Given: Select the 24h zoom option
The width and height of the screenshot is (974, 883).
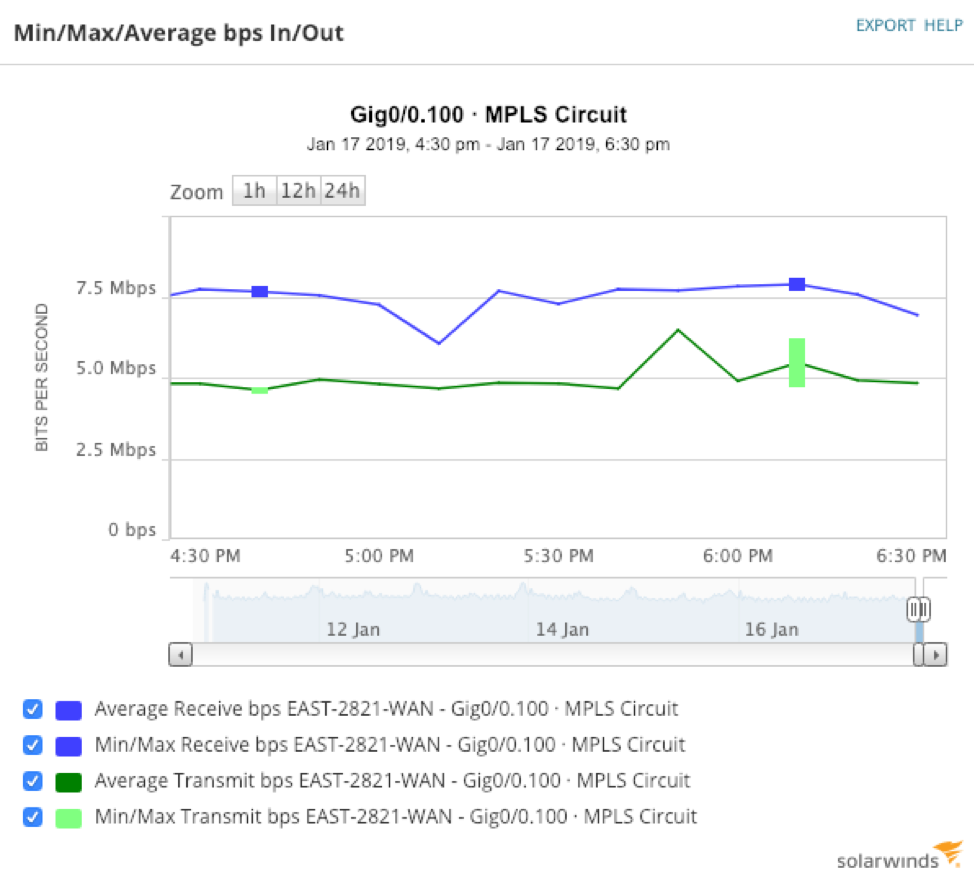Looking at the screenshot, I should pyautogui.click(x=342, y=191).
